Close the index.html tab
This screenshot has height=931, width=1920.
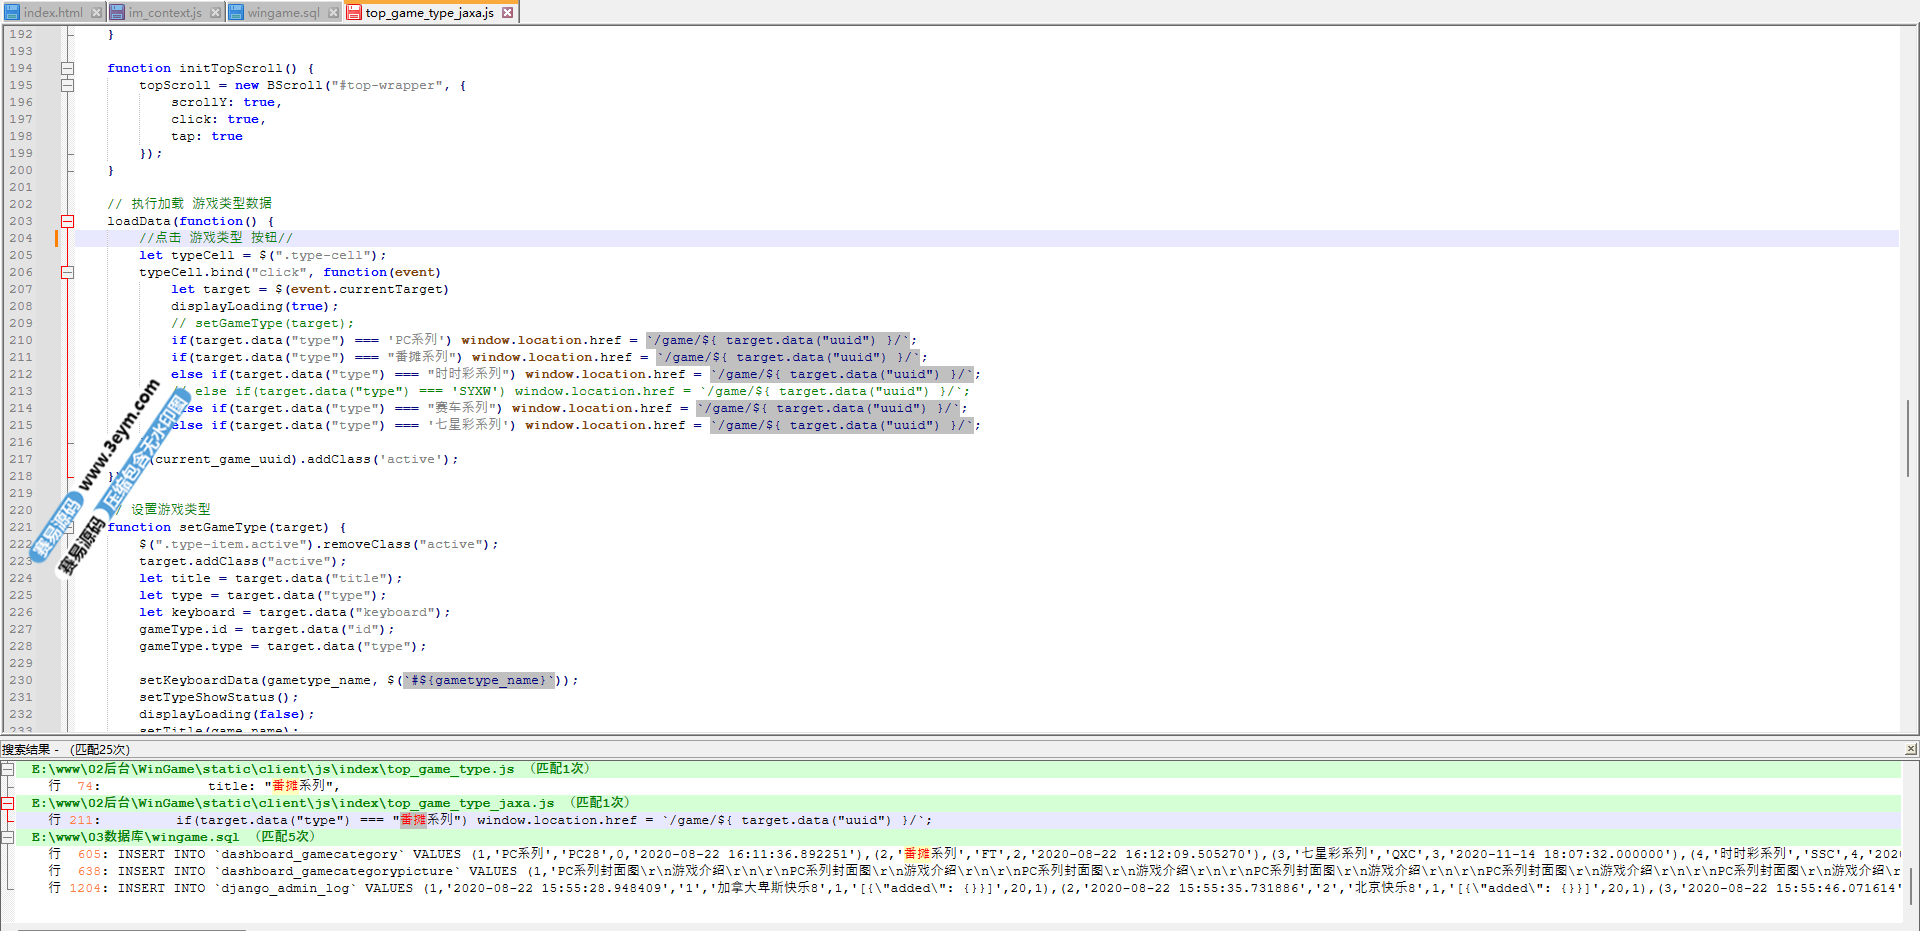tap(96, 13)
